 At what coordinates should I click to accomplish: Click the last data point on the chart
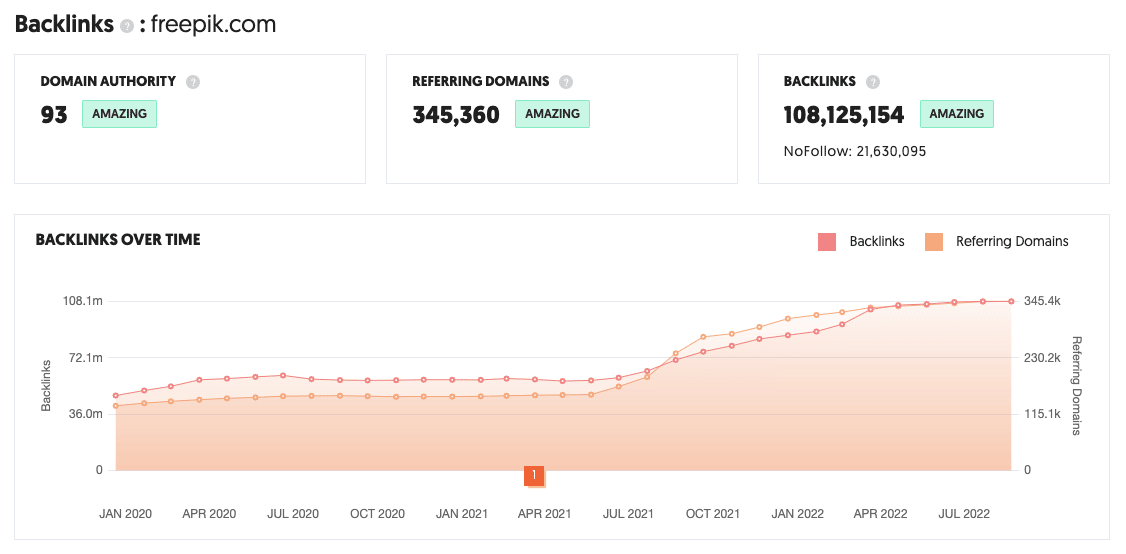click(1011, 301)
